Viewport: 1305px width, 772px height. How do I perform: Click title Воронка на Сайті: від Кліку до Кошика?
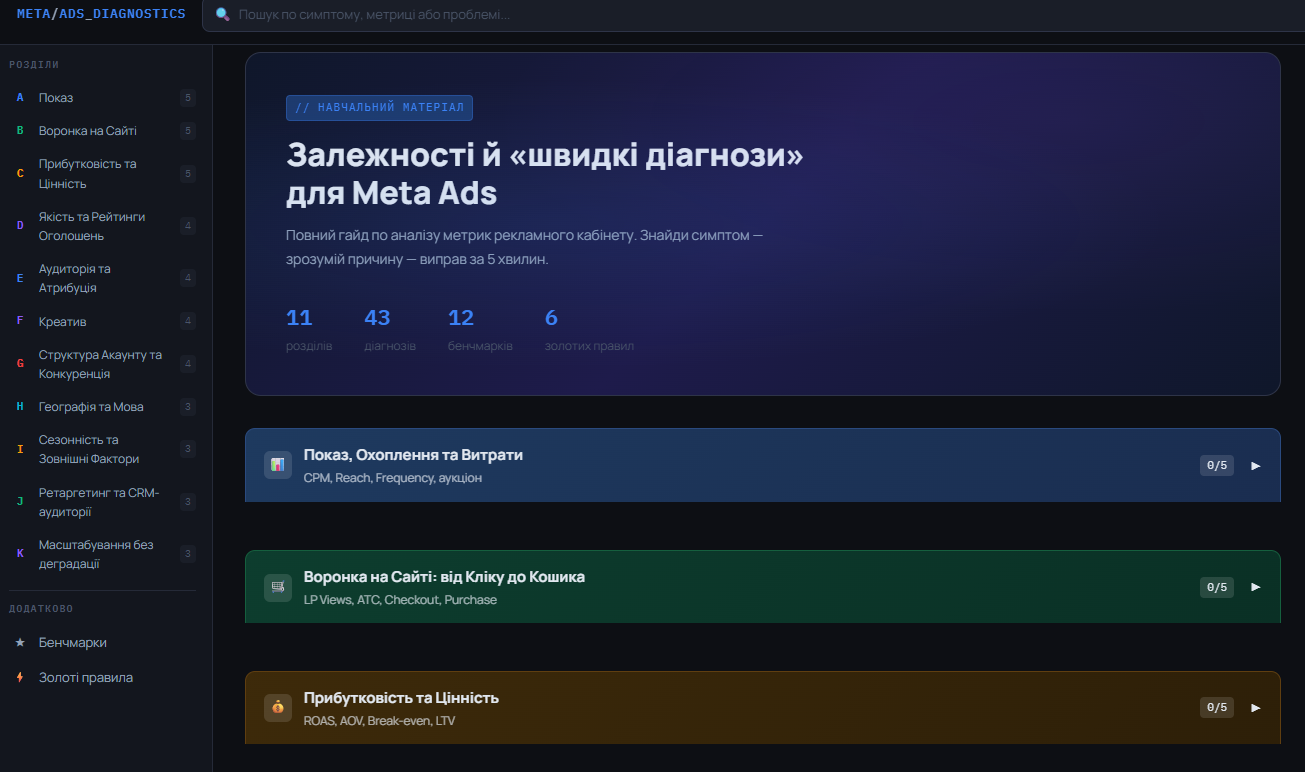point(444,577)
